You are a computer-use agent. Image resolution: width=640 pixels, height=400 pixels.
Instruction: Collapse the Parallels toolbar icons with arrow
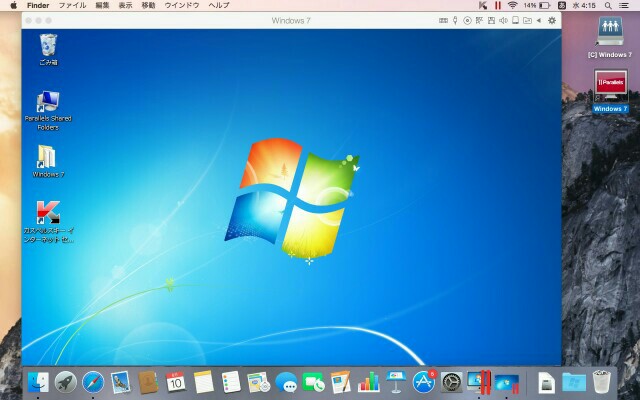[539, 20]
